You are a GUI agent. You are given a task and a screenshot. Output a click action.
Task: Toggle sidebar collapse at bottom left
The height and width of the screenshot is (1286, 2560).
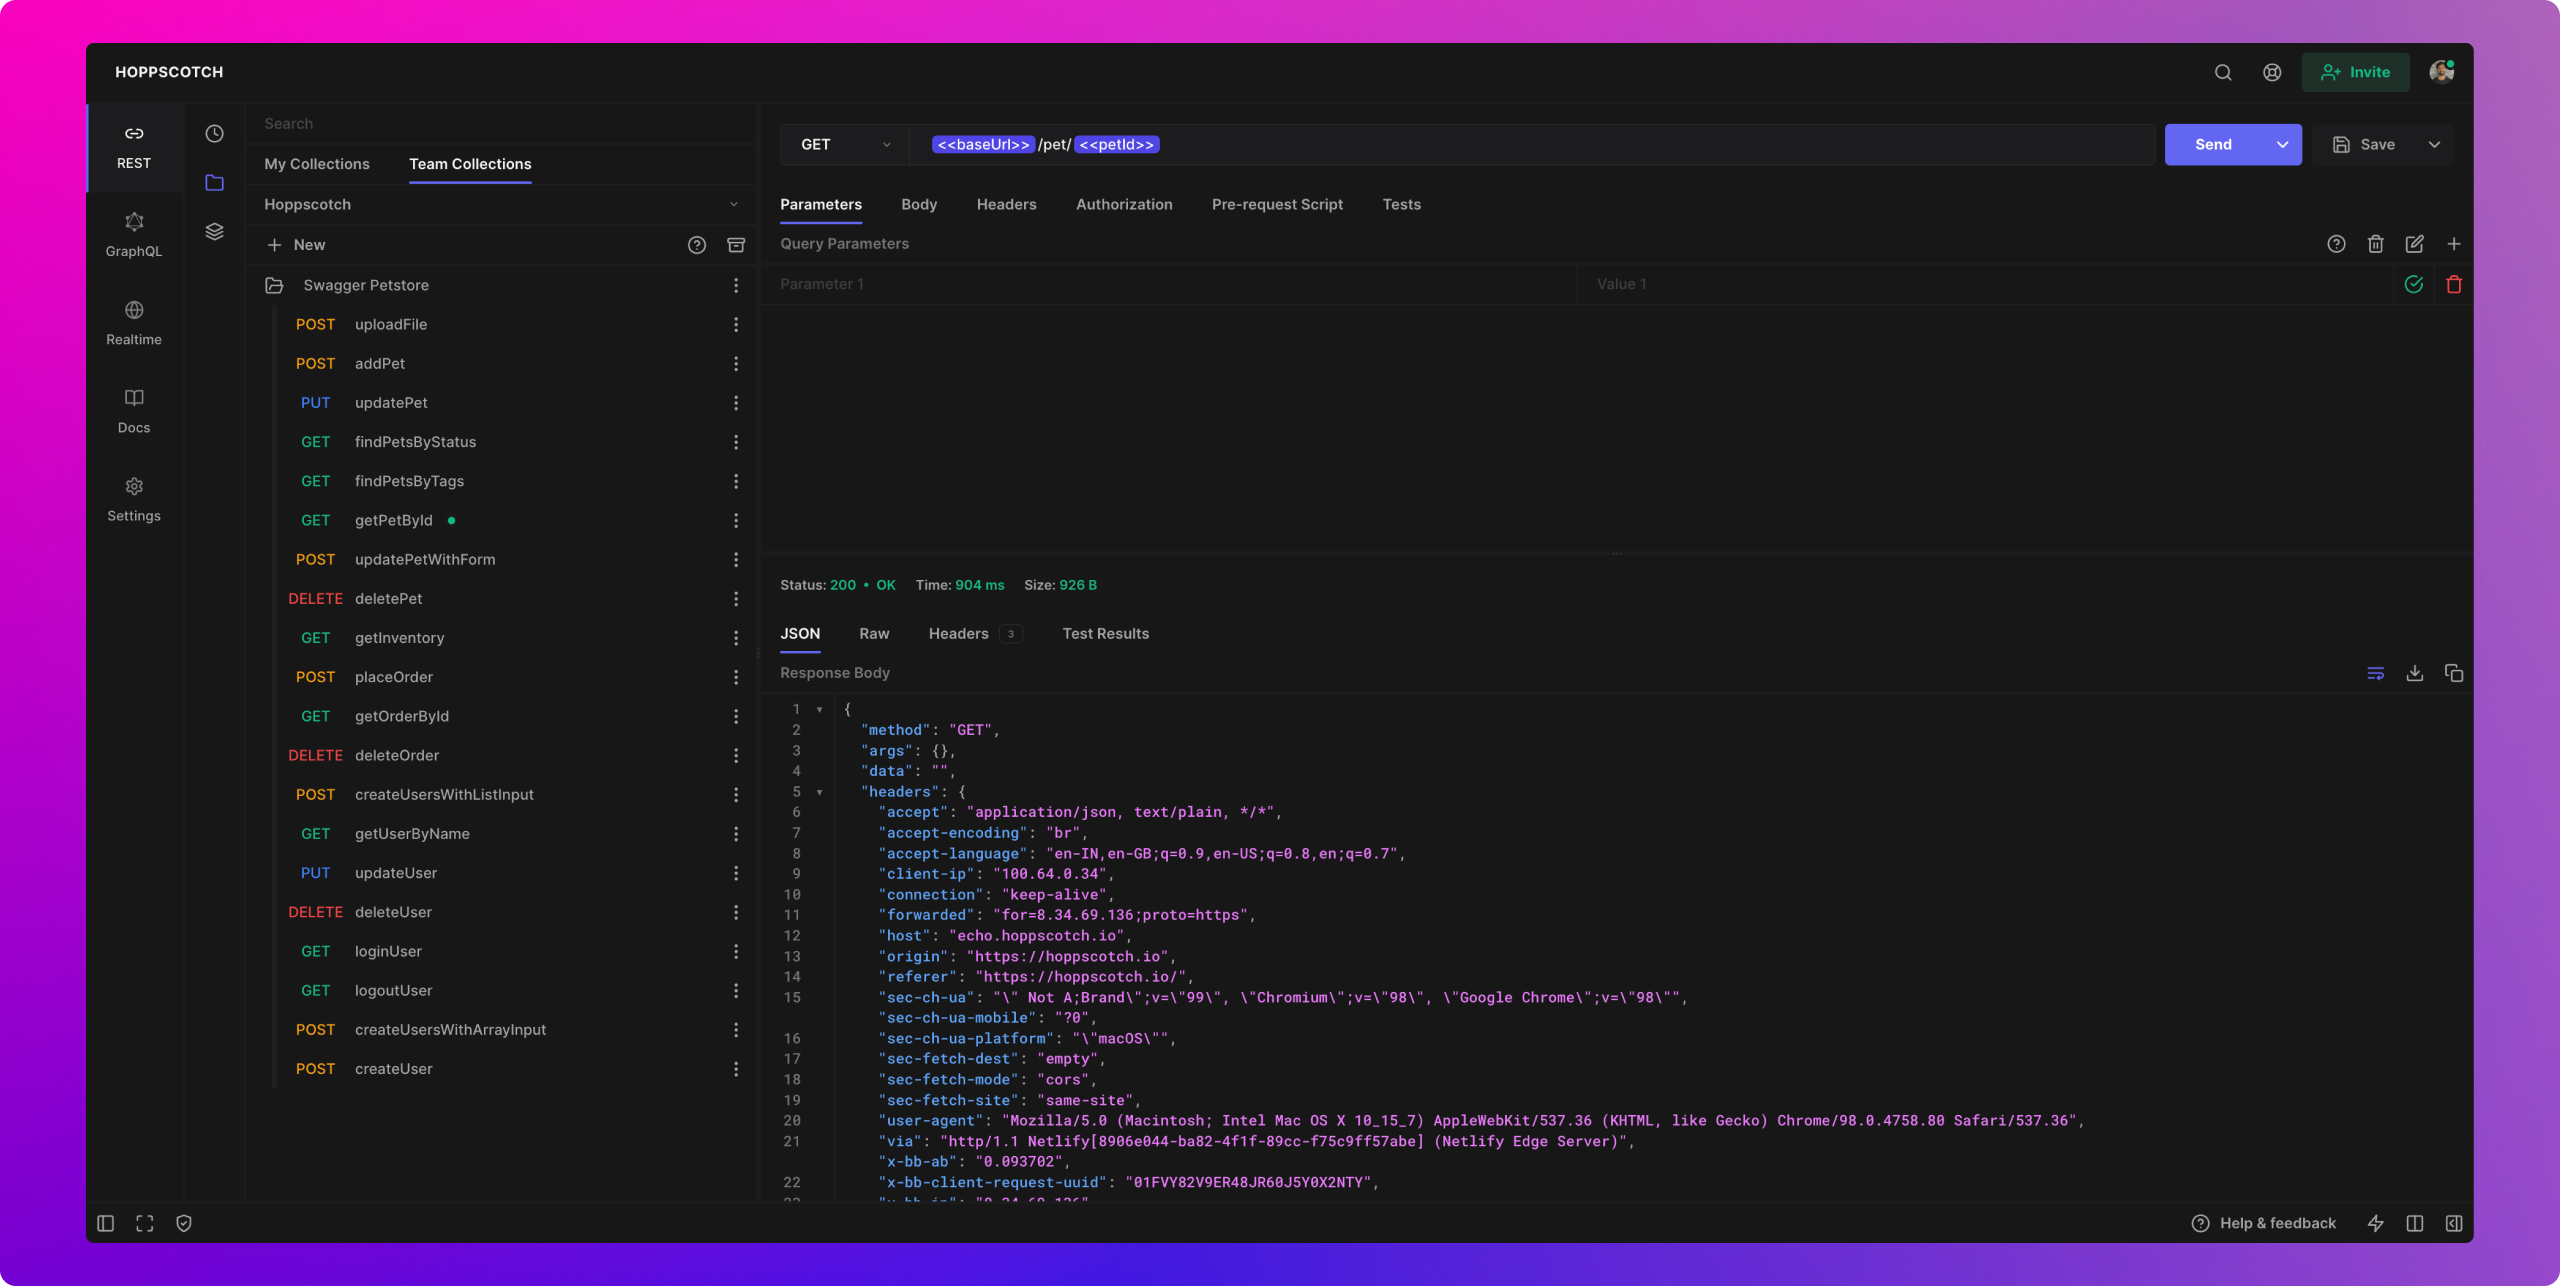pos(106,1223)
